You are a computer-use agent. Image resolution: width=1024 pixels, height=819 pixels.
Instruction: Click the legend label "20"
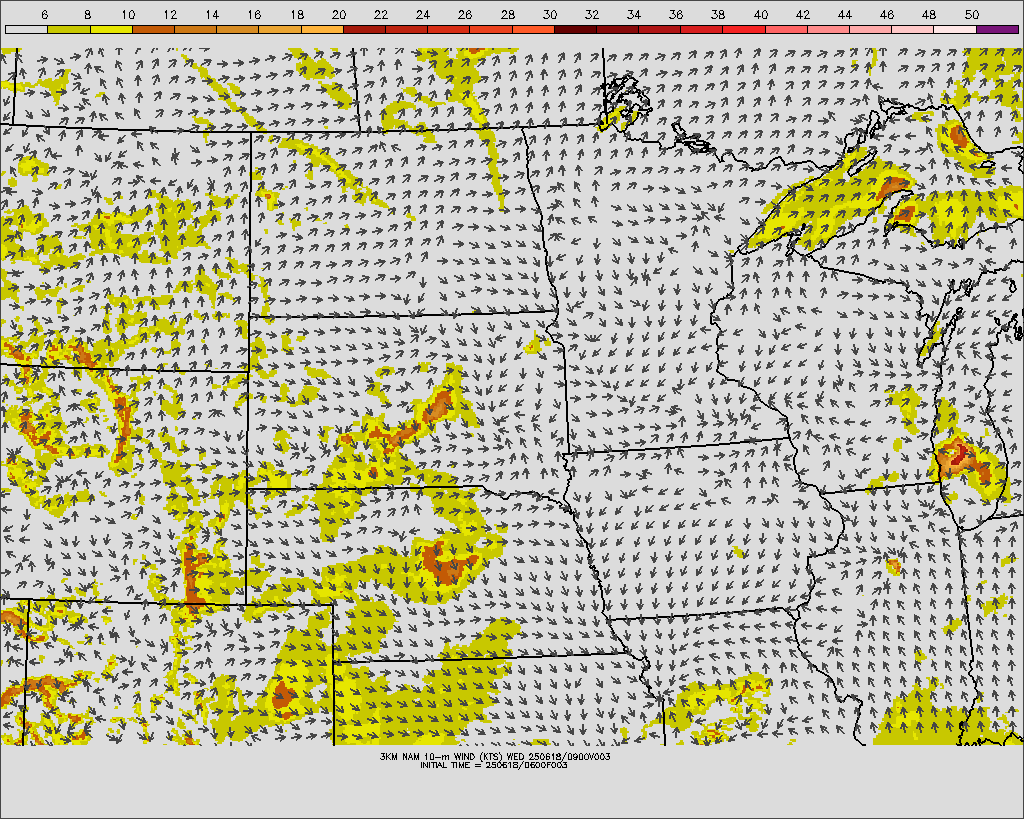tap(338, 14)
